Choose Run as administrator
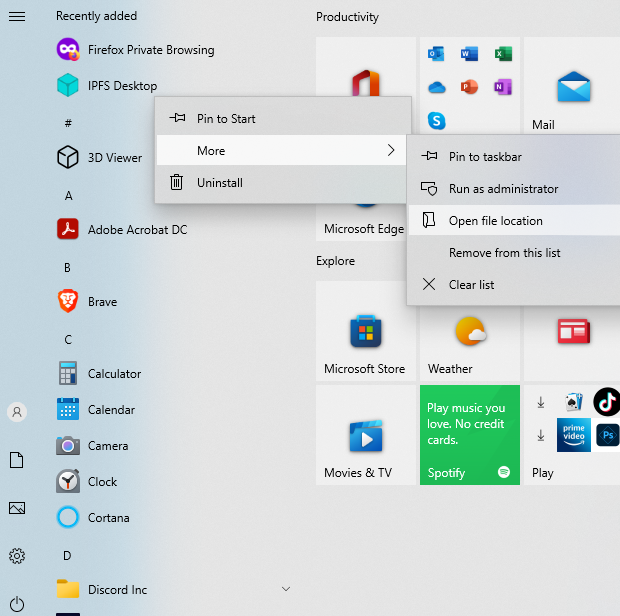Viewport: 620px width, 616px height. click(514, 189)
